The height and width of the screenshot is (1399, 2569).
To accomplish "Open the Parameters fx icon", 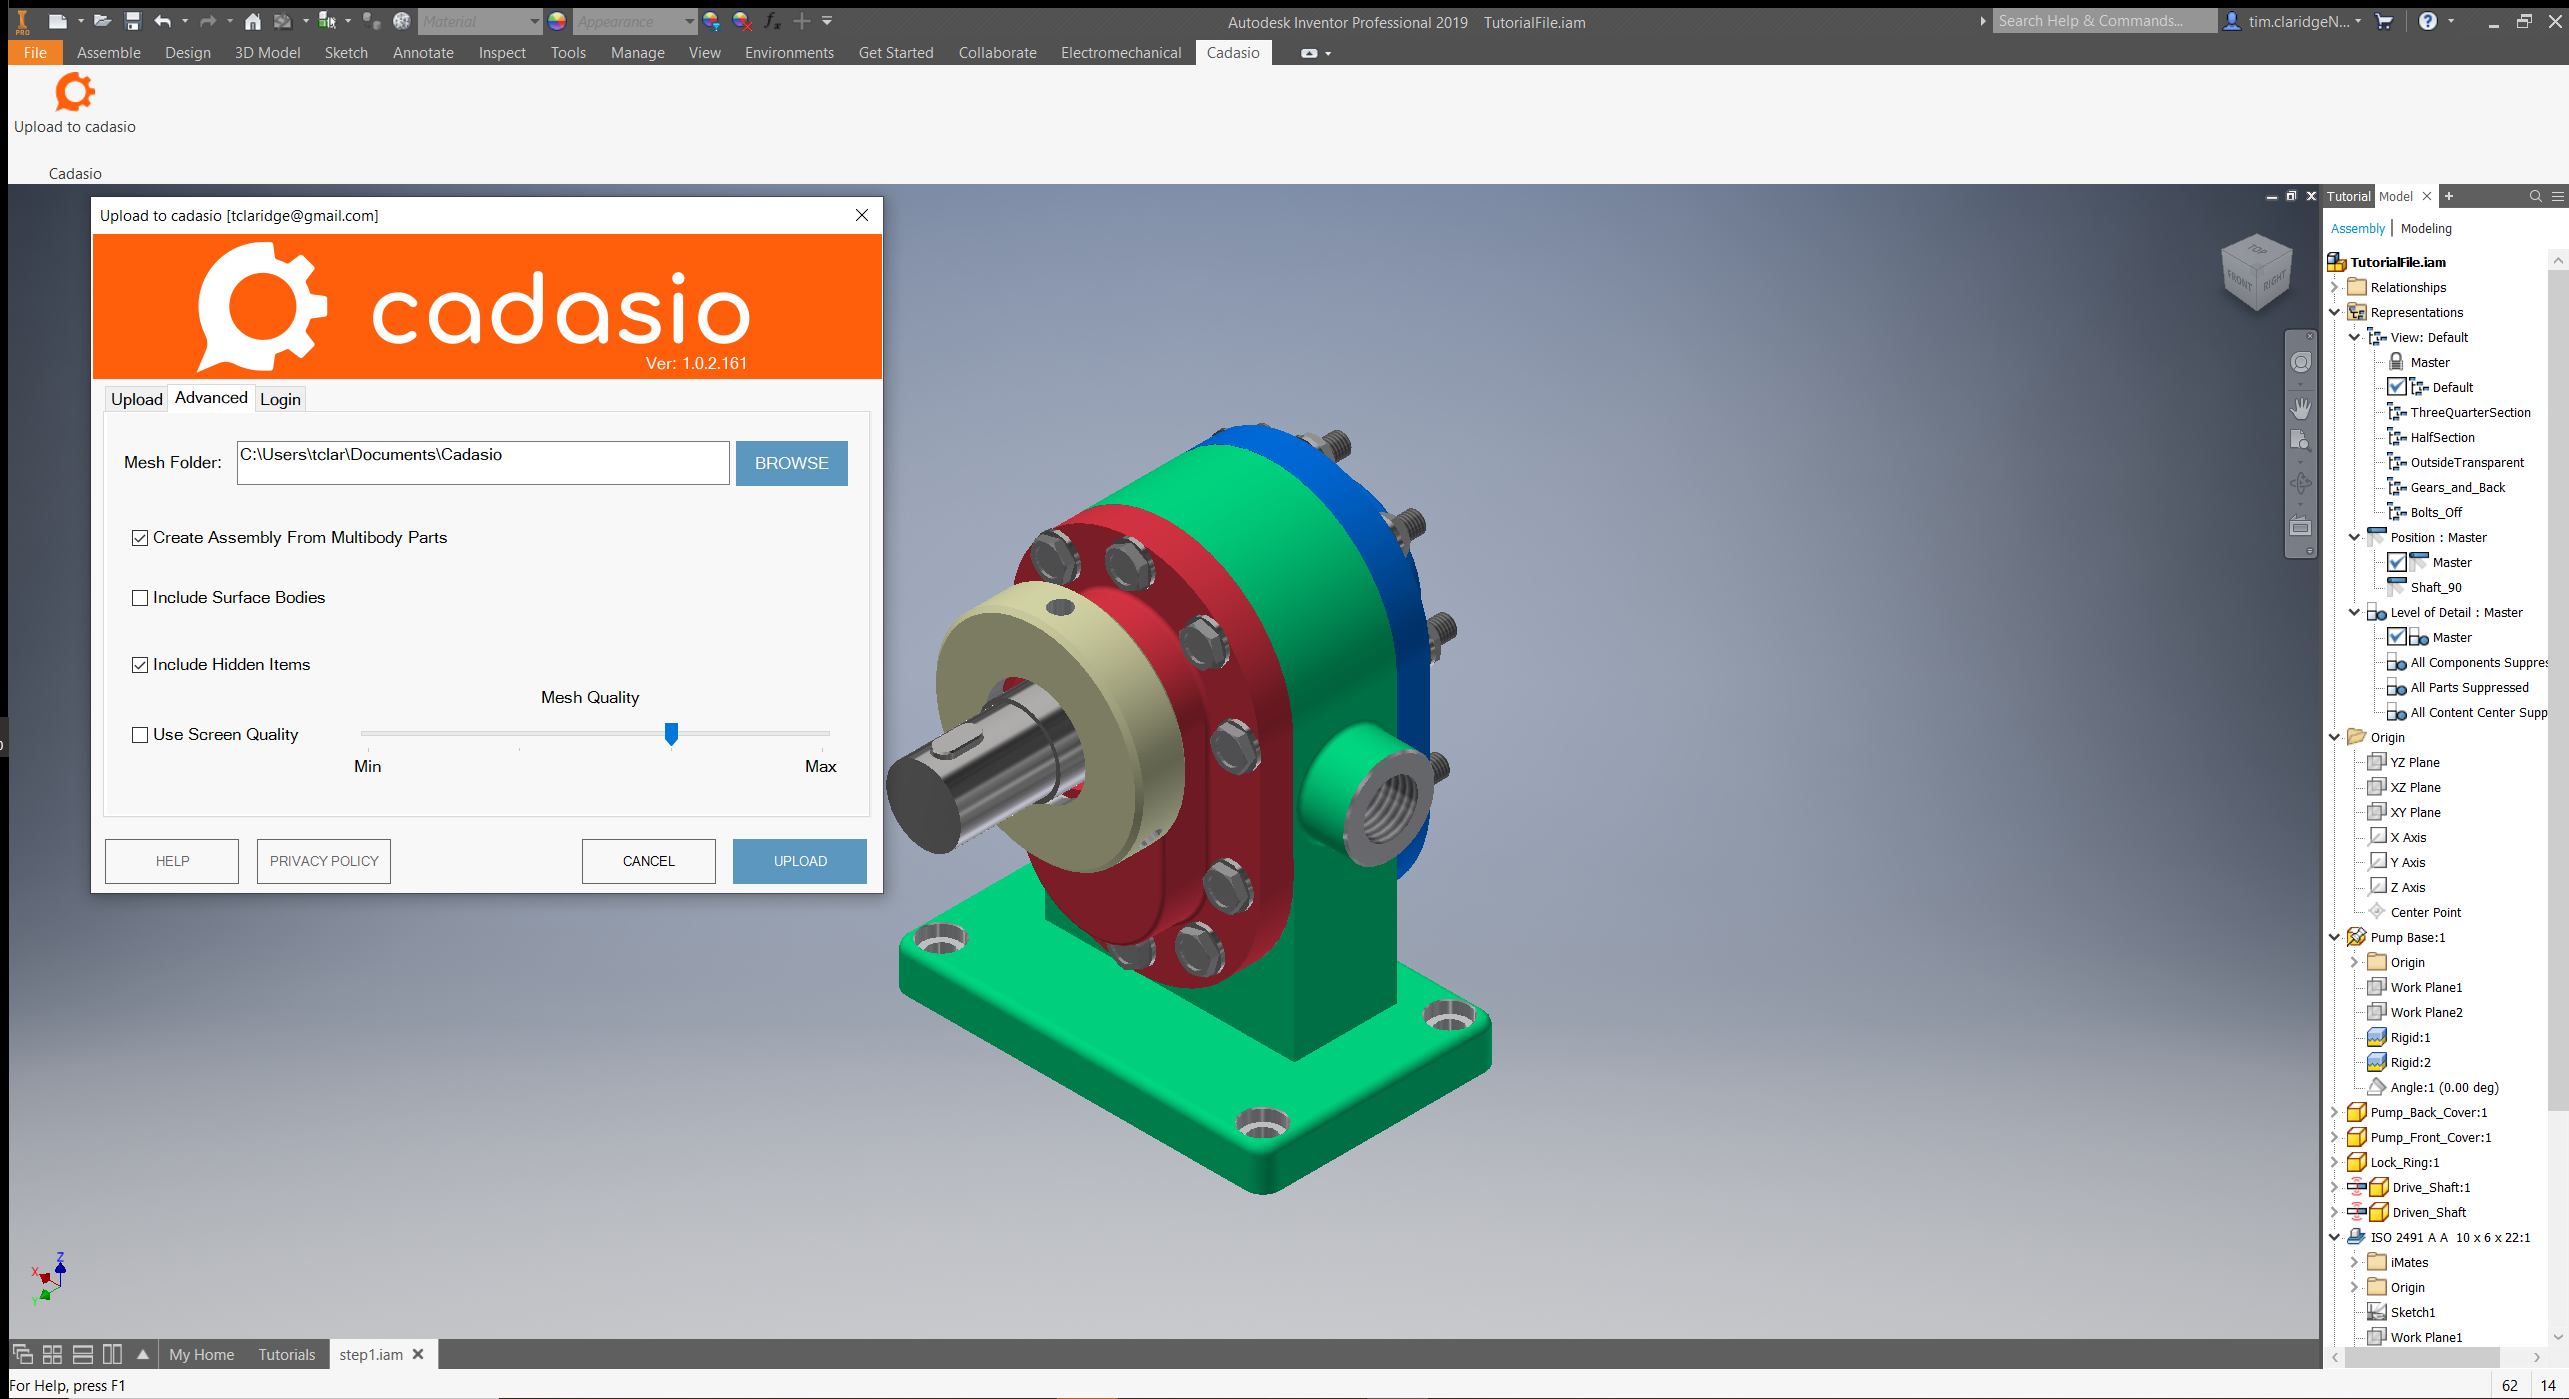I will [772, 21].
